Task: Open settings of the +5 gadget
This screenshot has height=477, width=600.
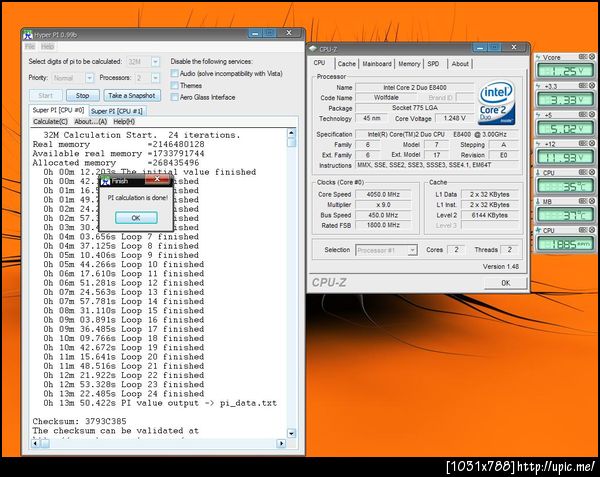Action: pos(583,114)
